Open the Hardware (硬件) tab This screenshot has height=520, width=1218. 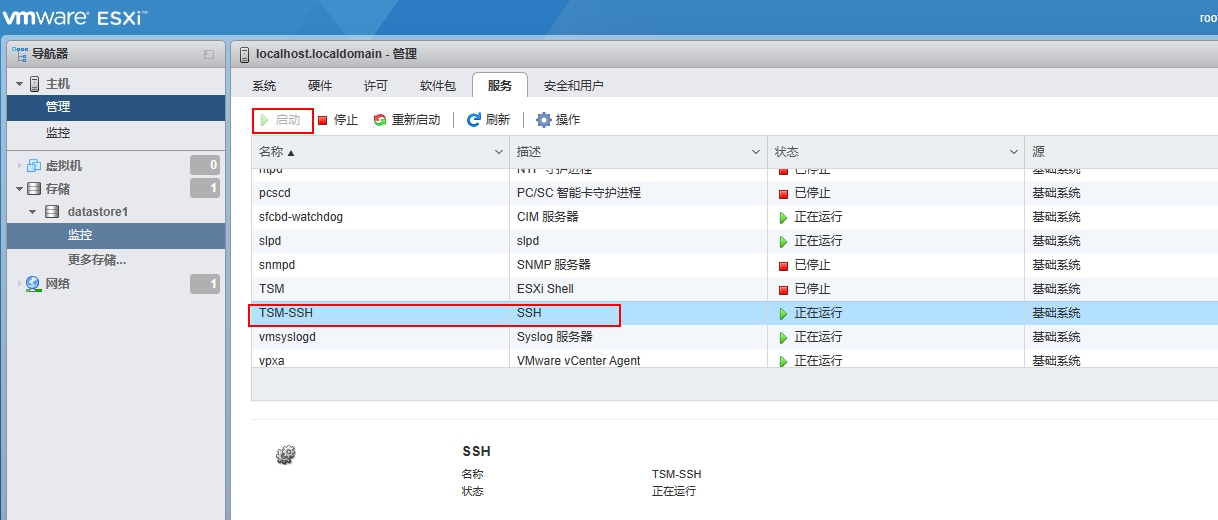point(320,86)
